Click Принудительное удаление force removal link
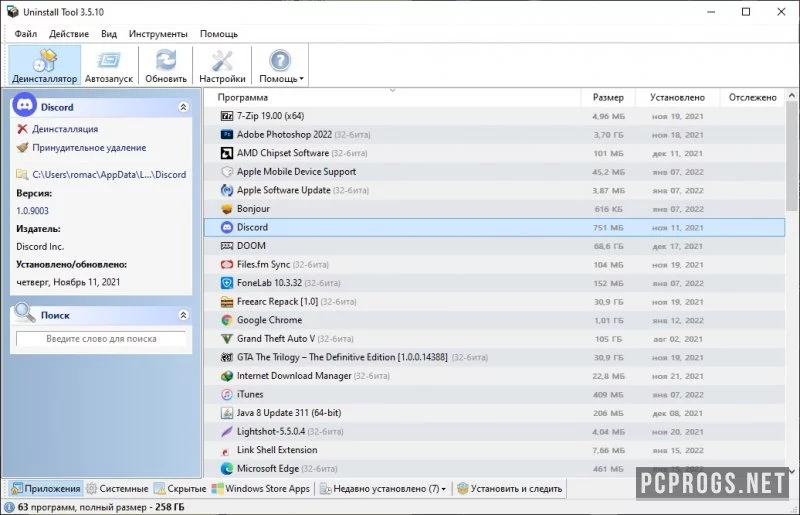The height and width of the screenshot is (515, 800). click(89, 148)
